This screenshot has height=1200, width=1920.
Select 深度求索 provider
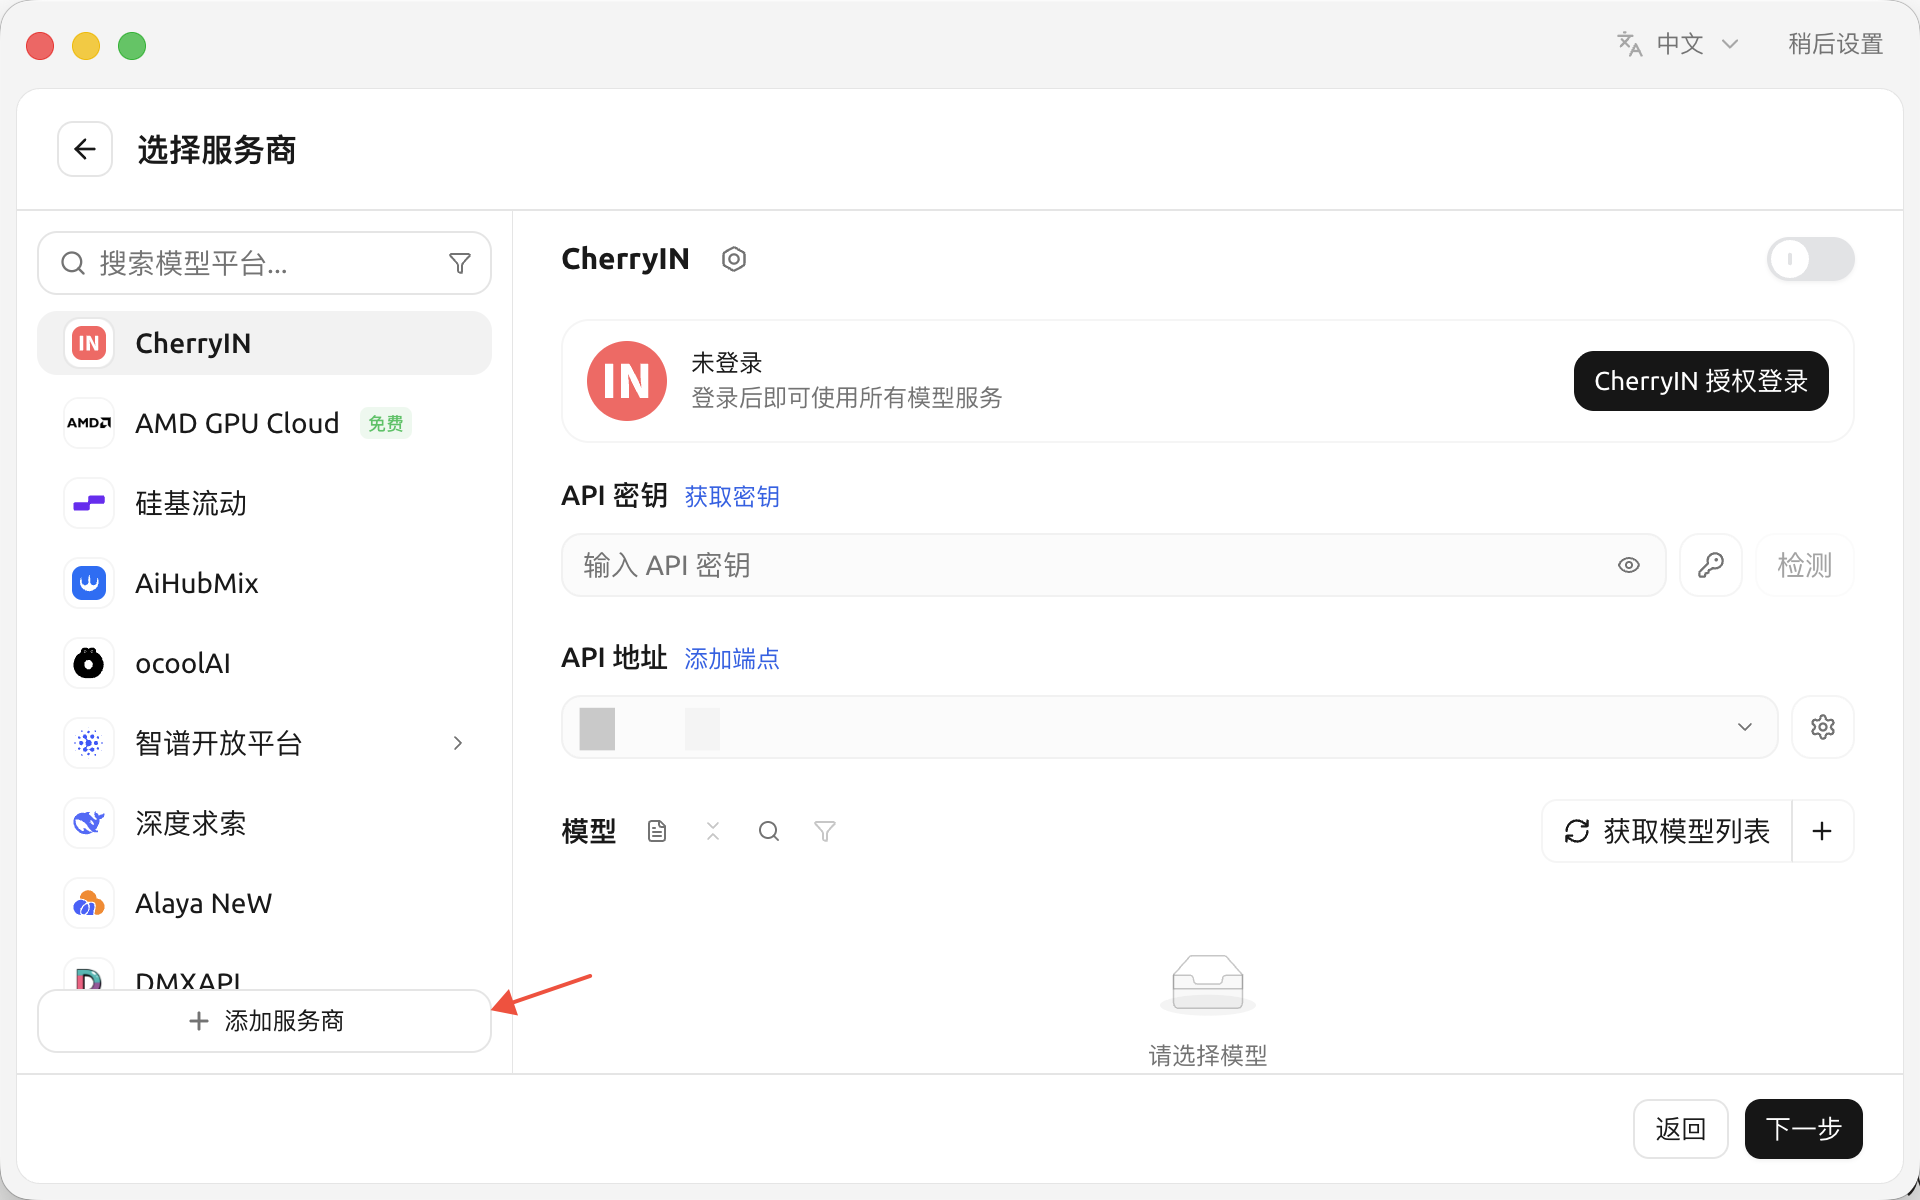(264, 823)
